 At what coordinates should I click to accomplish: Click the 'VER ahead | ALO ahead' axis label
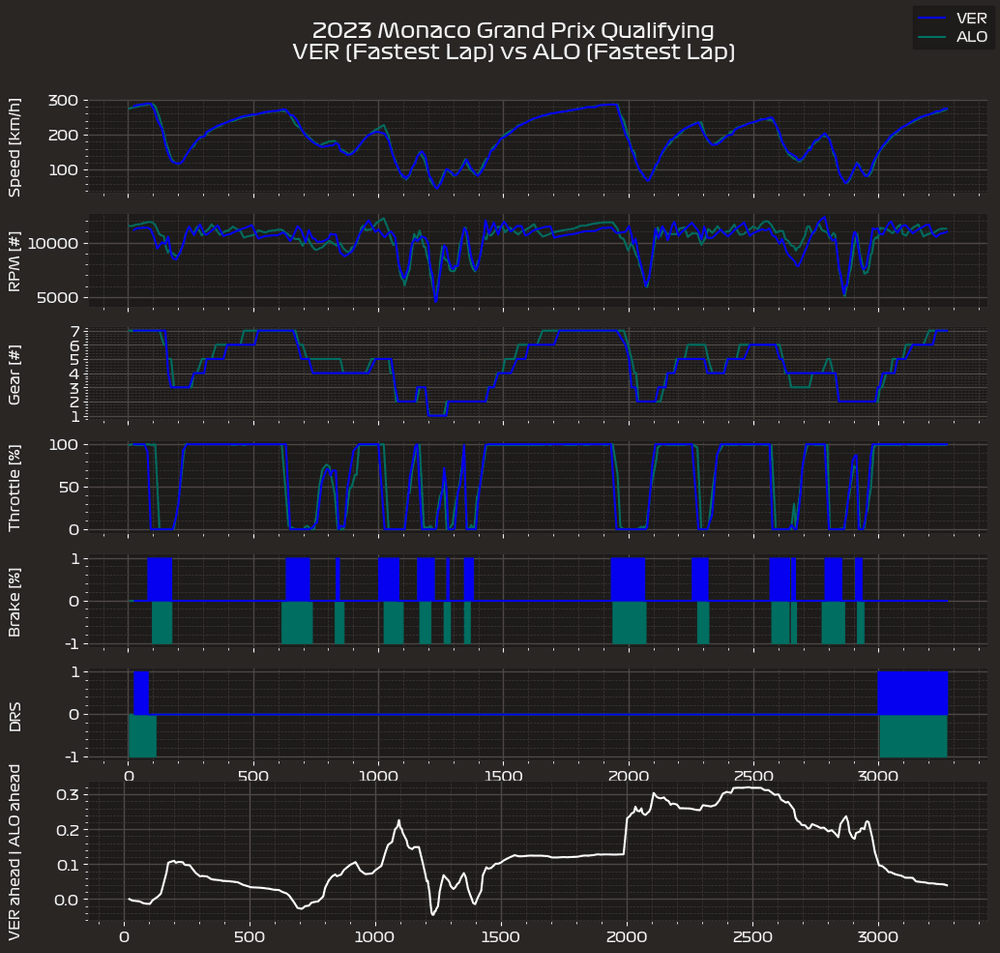tap(14, 853)
